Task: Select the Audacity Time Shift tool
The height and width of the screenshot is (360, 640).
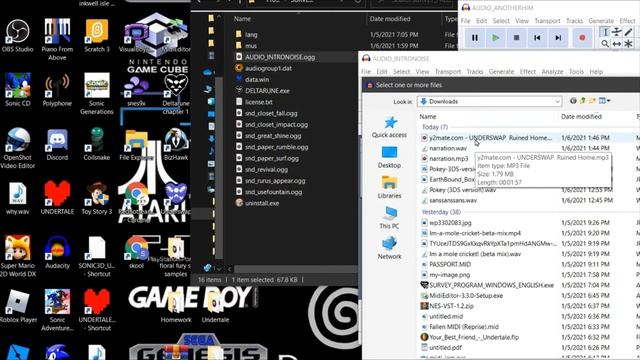Action: [617, 43]
